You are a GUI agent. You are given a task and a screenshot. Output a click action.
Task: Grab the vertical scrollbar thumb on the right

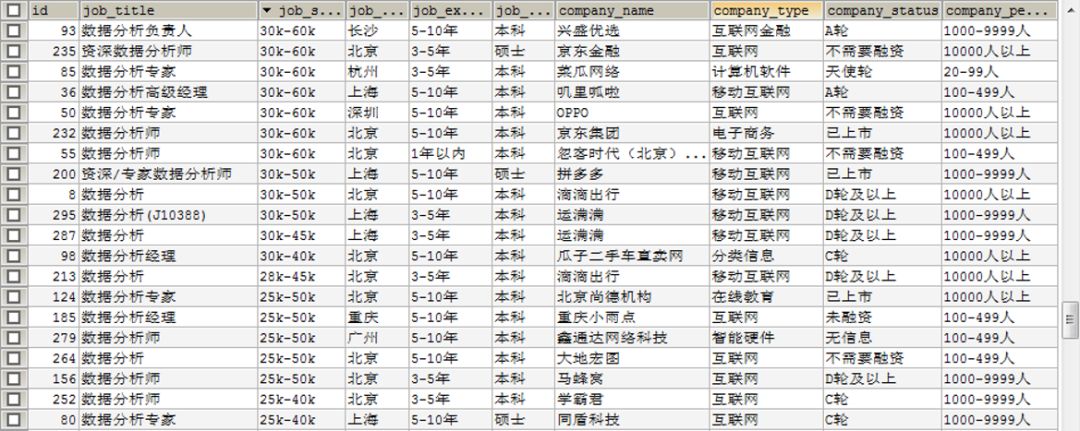[1070, 319]
